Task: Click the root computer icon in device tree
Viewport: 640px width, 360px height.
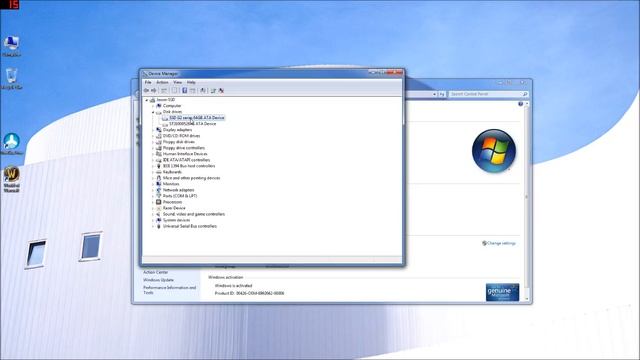Action: (x=153, y=100)
